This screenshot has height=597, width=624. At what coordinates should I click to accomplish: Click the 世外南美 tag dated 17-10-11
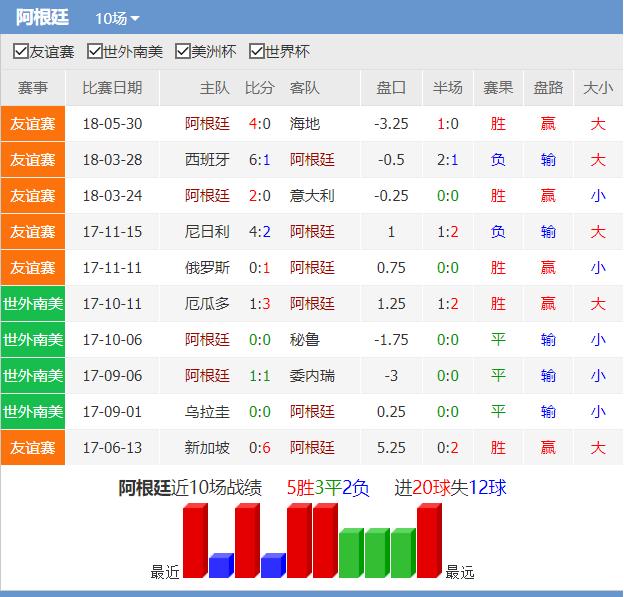click(33, 304)
